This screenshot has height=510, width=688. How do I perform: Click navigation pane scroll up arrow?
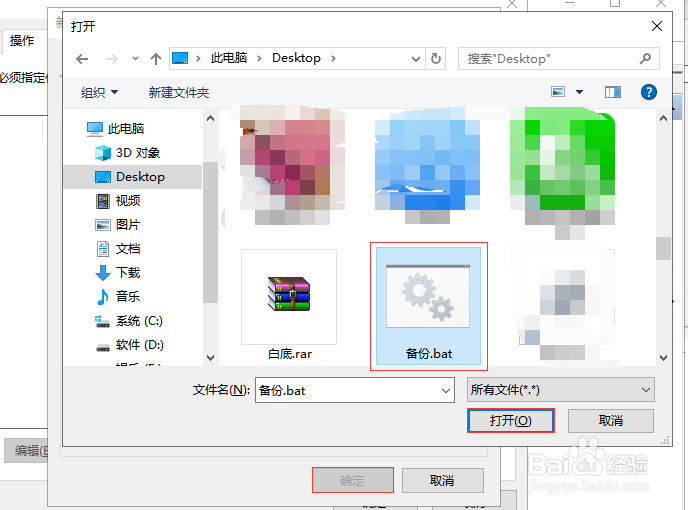click(x=211, y=118)
